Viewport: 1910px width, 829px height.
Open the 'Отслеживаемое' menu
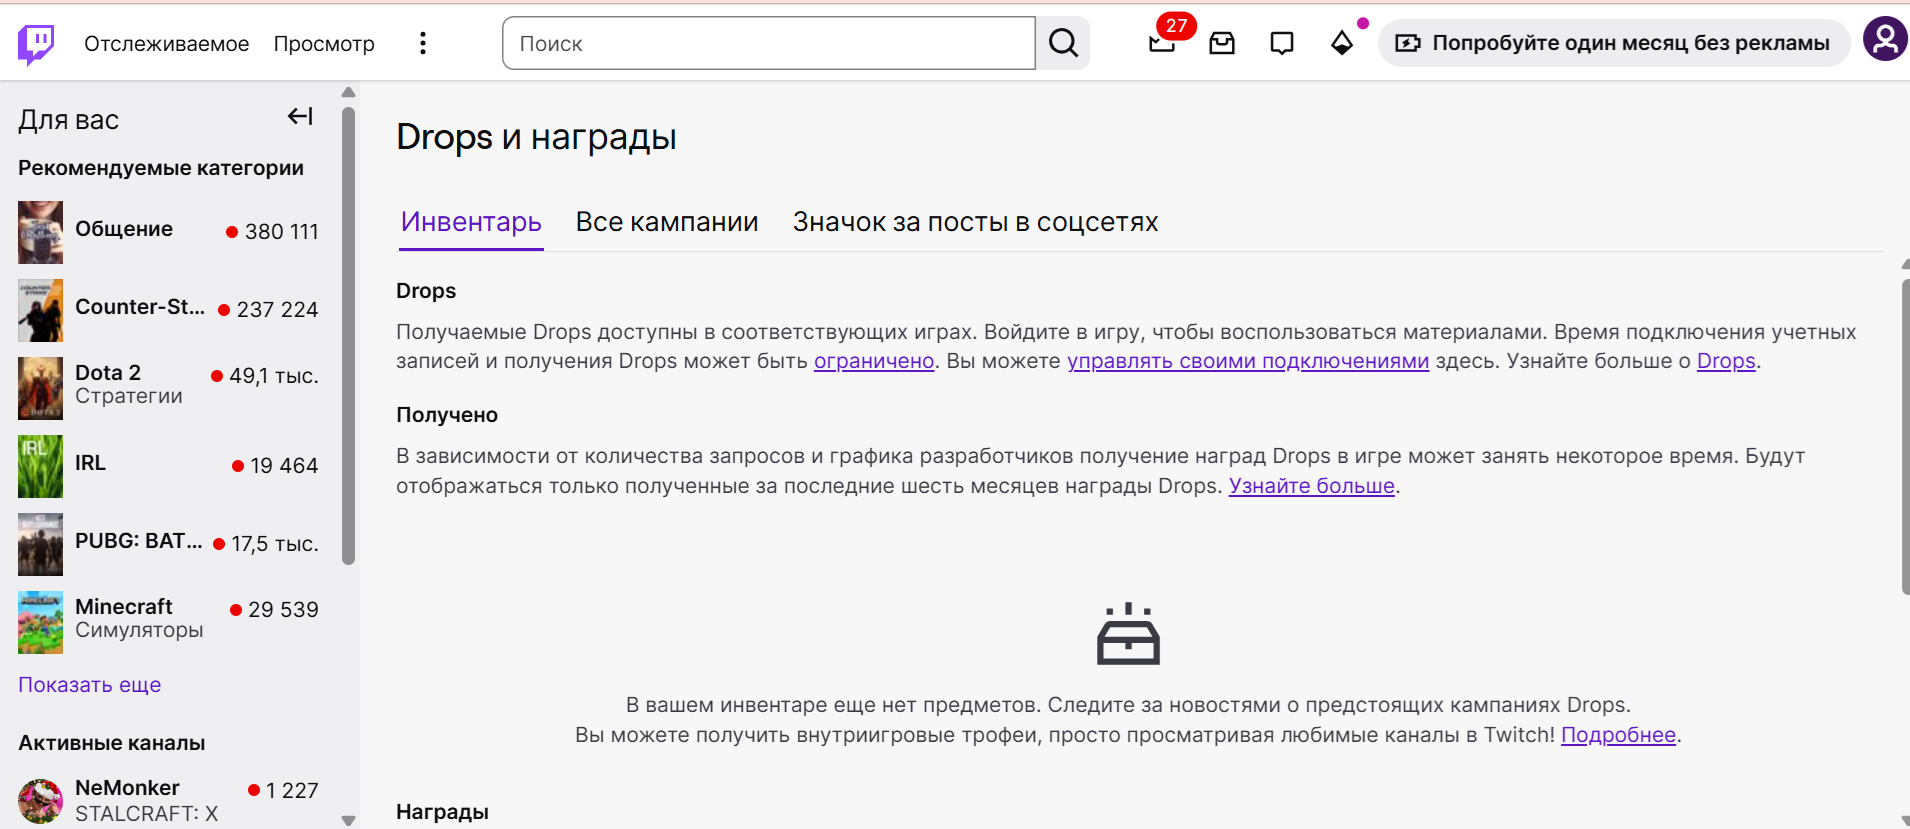pyautogui.click(x=166, y=43)
